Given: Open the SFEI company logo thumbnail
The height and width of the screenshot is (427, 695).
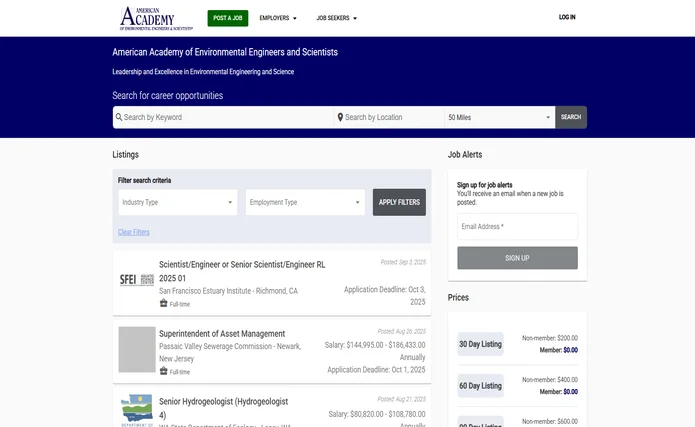Looking at the screenshot, I should pos(137,279).
